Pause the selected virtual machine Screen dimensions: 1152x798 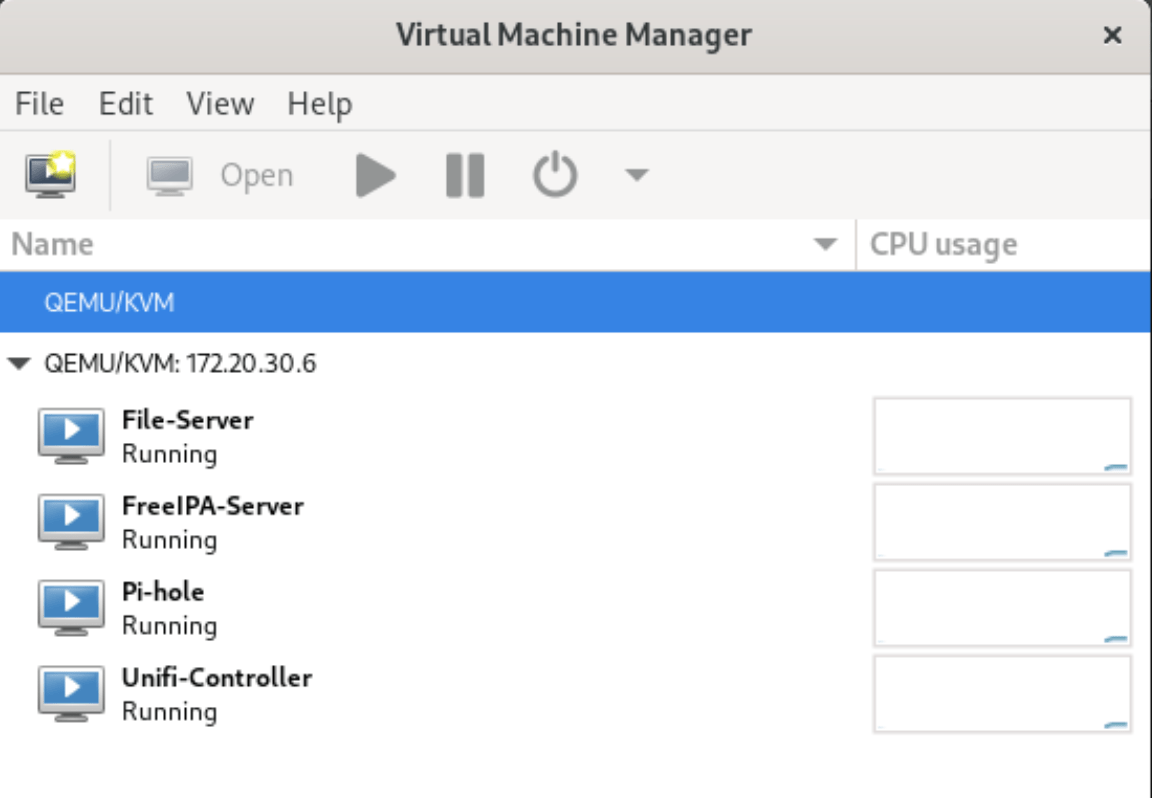tap(464, 173)
